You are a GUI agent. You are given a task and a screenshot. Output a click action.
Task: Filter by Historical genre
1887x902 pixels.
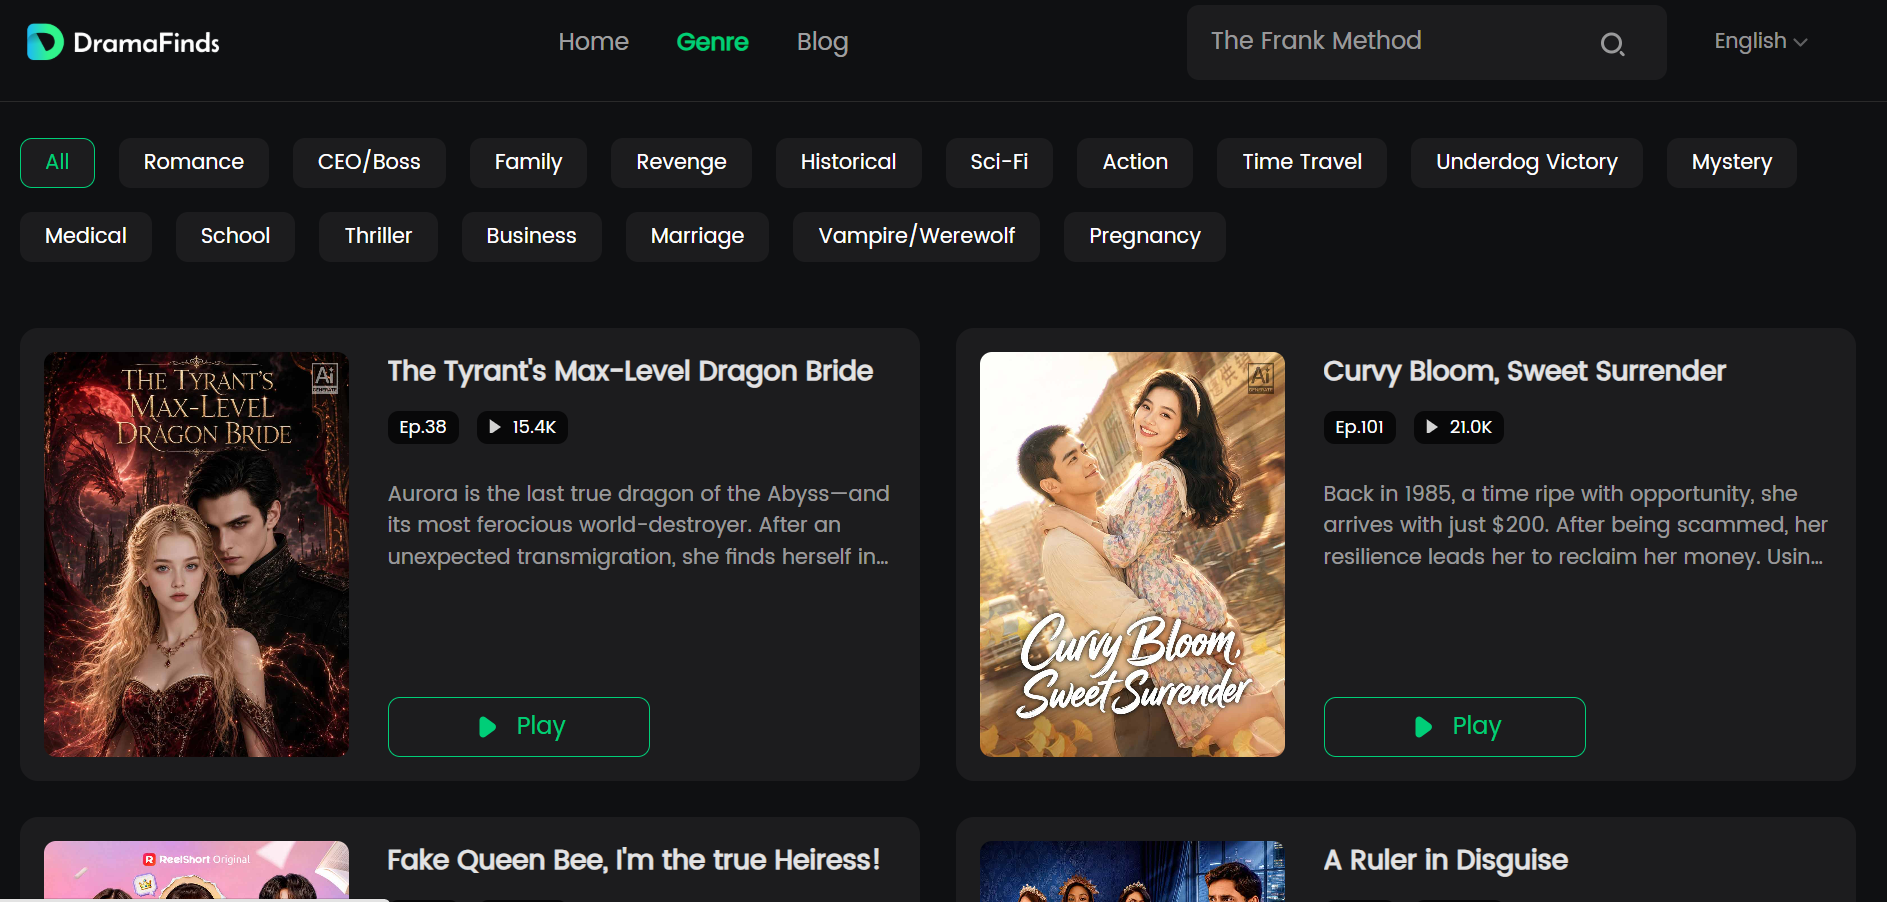[848, 163]
